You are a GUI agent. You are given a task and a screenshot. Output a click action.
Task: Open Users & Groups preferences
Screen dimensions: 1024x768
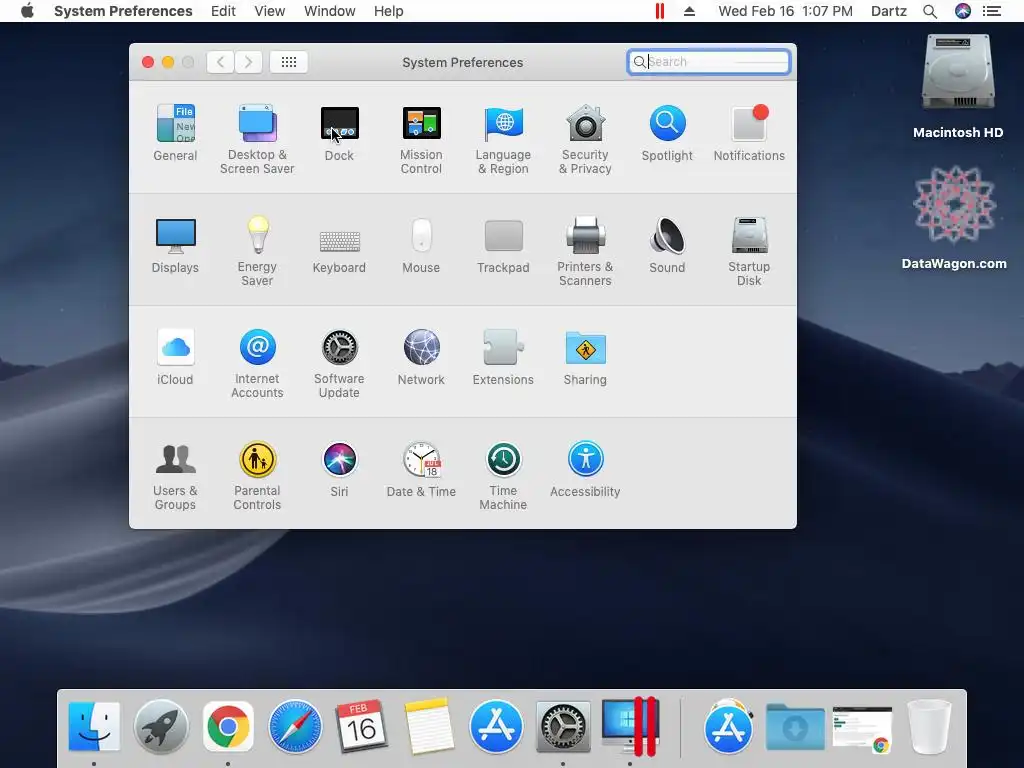[175, 476]
